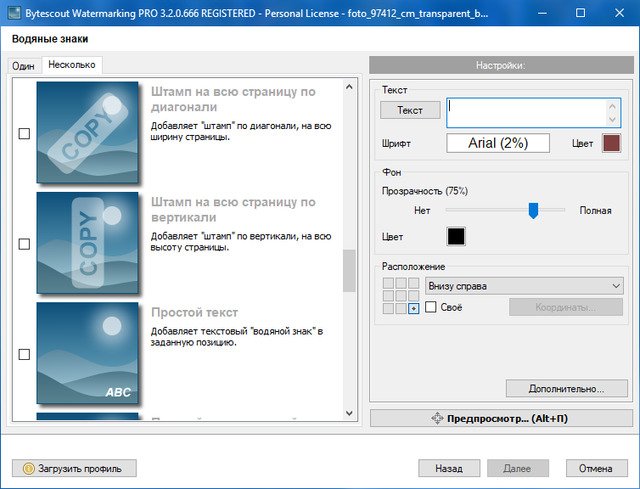Open the Внизу справа position dropdown

pos(524,286)
